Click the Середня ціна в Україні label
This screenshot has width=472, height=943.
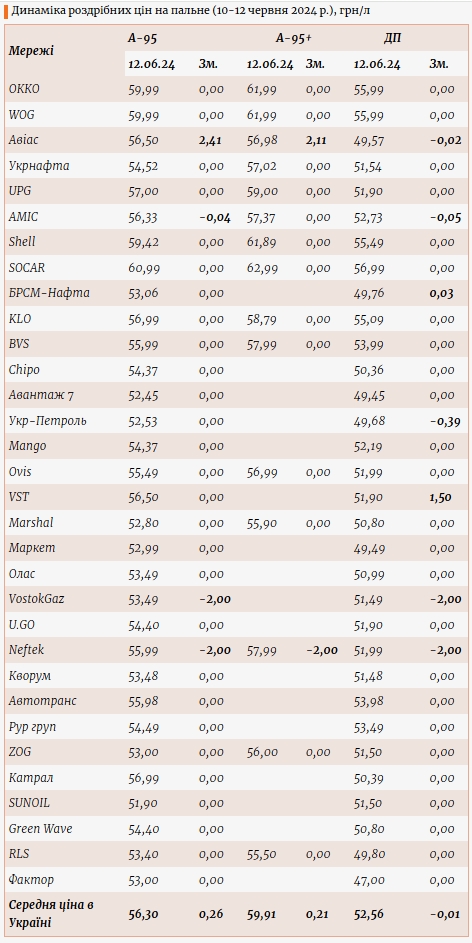click(52, 914)
